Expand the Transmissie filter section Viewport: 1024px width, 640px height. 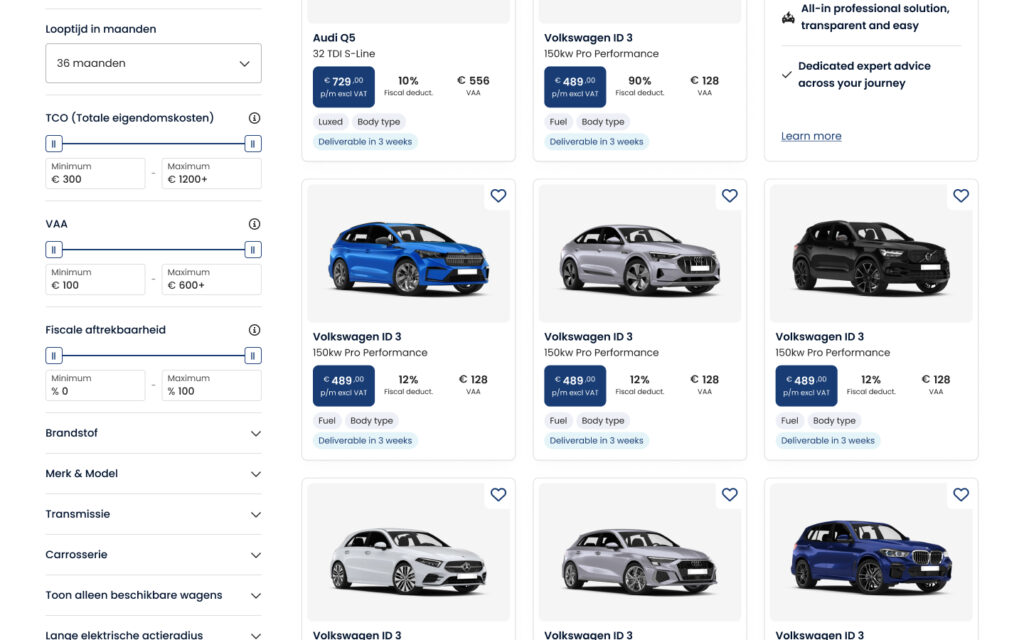pyautogui.click(x=153, y=514)
